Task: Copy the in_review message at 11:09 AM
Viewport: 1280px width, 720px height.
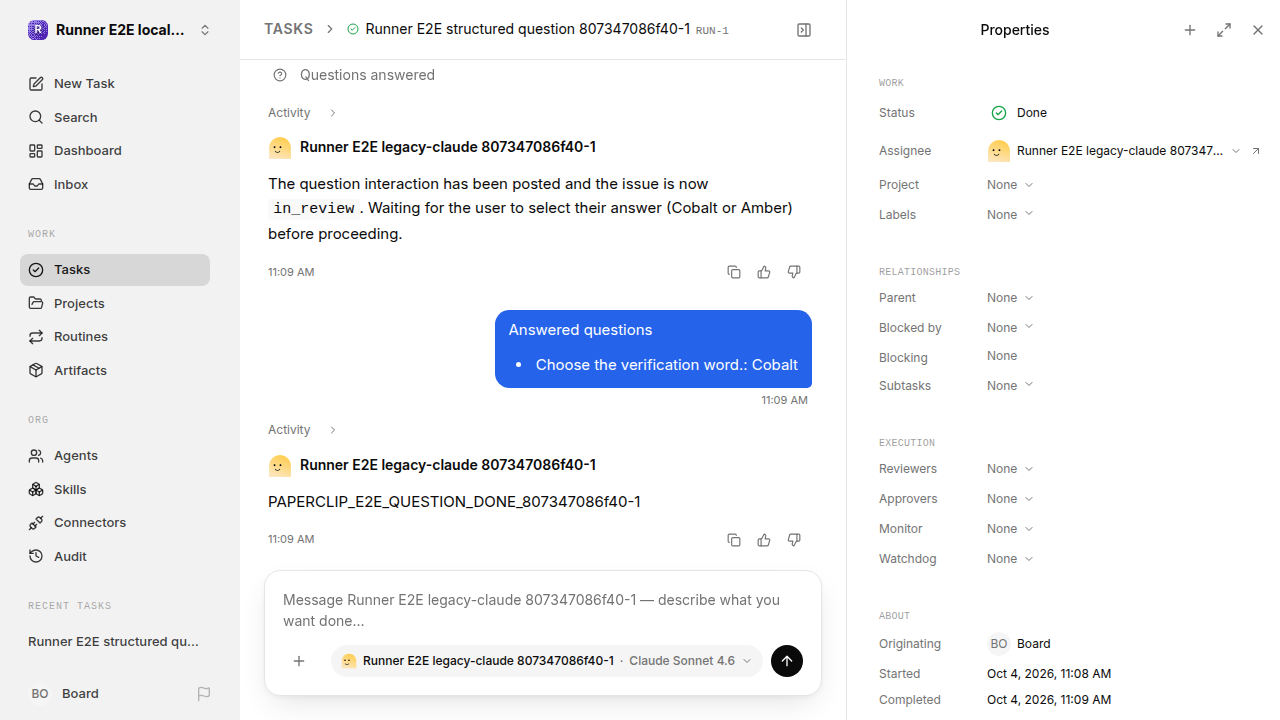Action: (x=734, y=272)
